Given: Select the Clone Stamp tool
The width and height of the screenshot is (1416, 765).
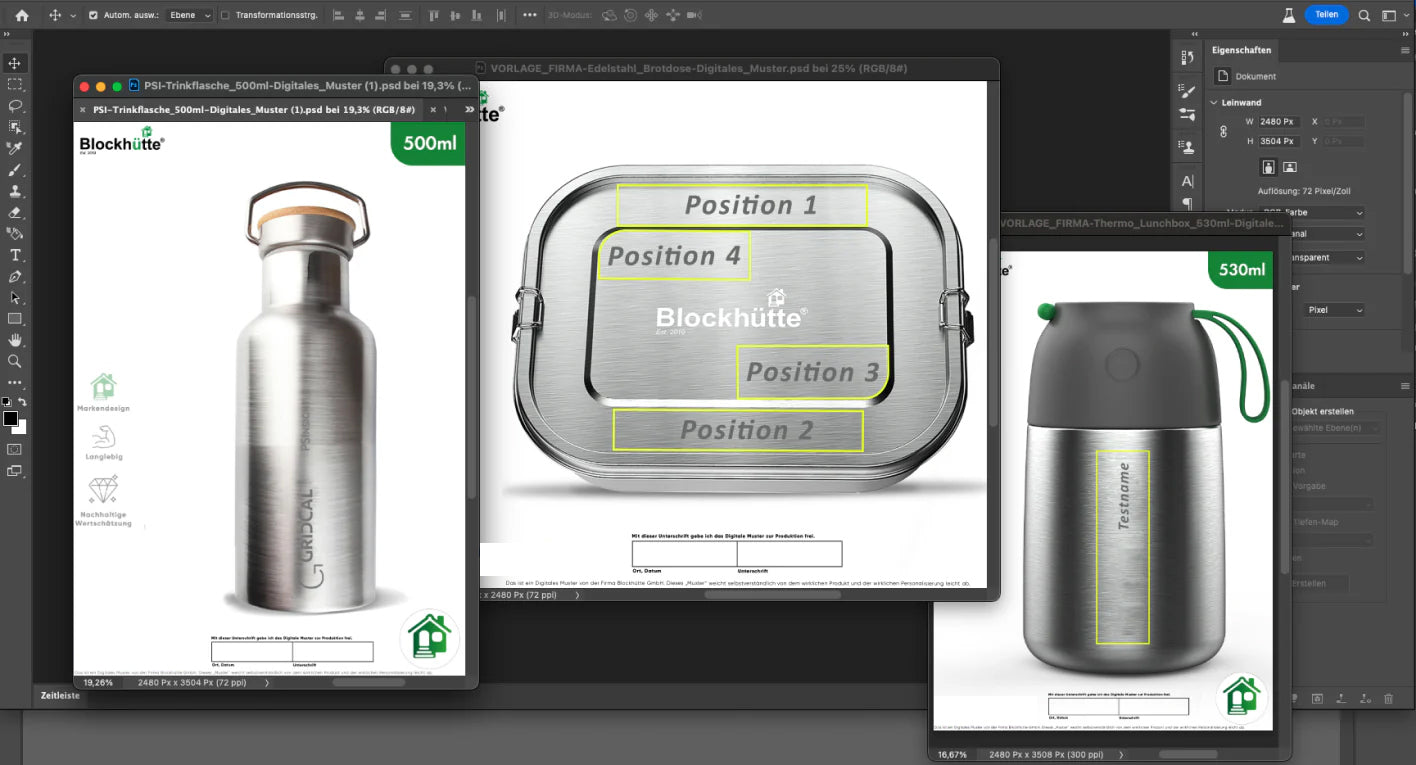Looking at the screenshot, I should tap(15, 191).
